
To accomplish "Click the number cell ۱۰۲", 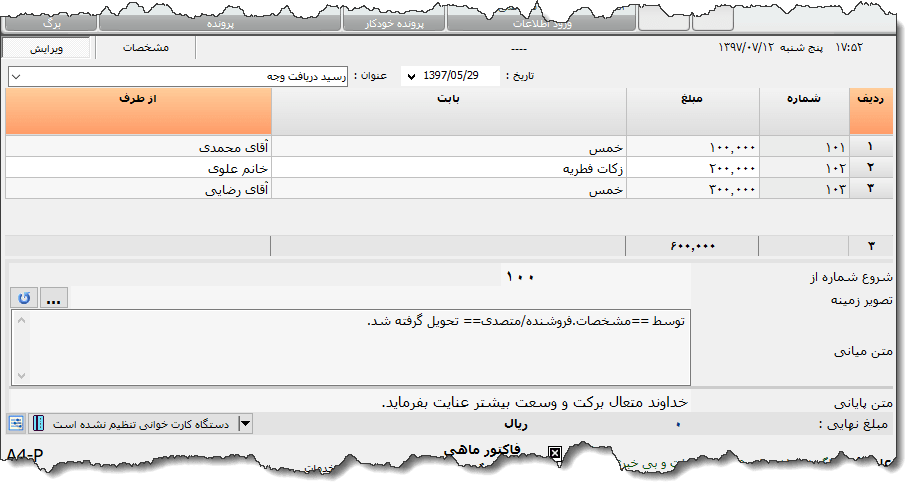I will coord(804,168).
